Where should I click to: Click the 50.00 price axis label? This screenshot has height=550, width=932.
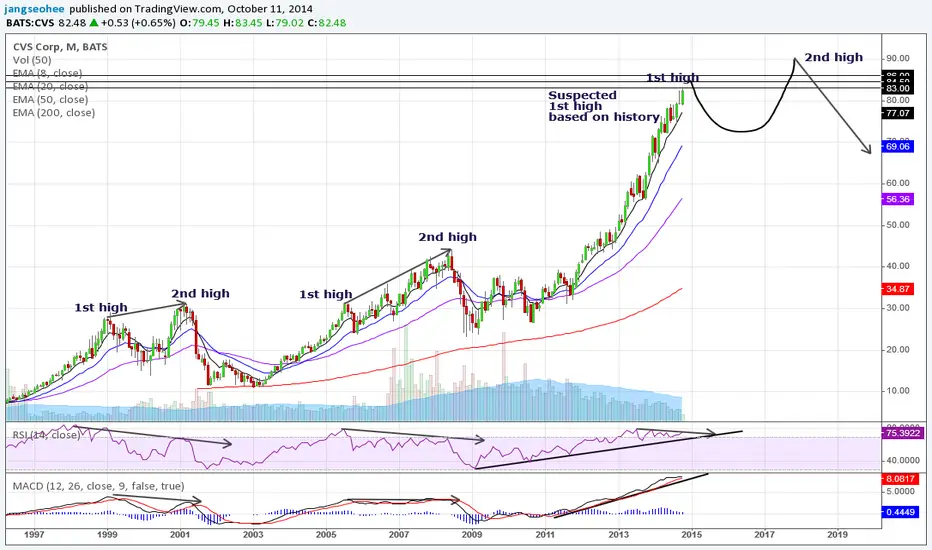pyautogui.click(x=898, y=225)
